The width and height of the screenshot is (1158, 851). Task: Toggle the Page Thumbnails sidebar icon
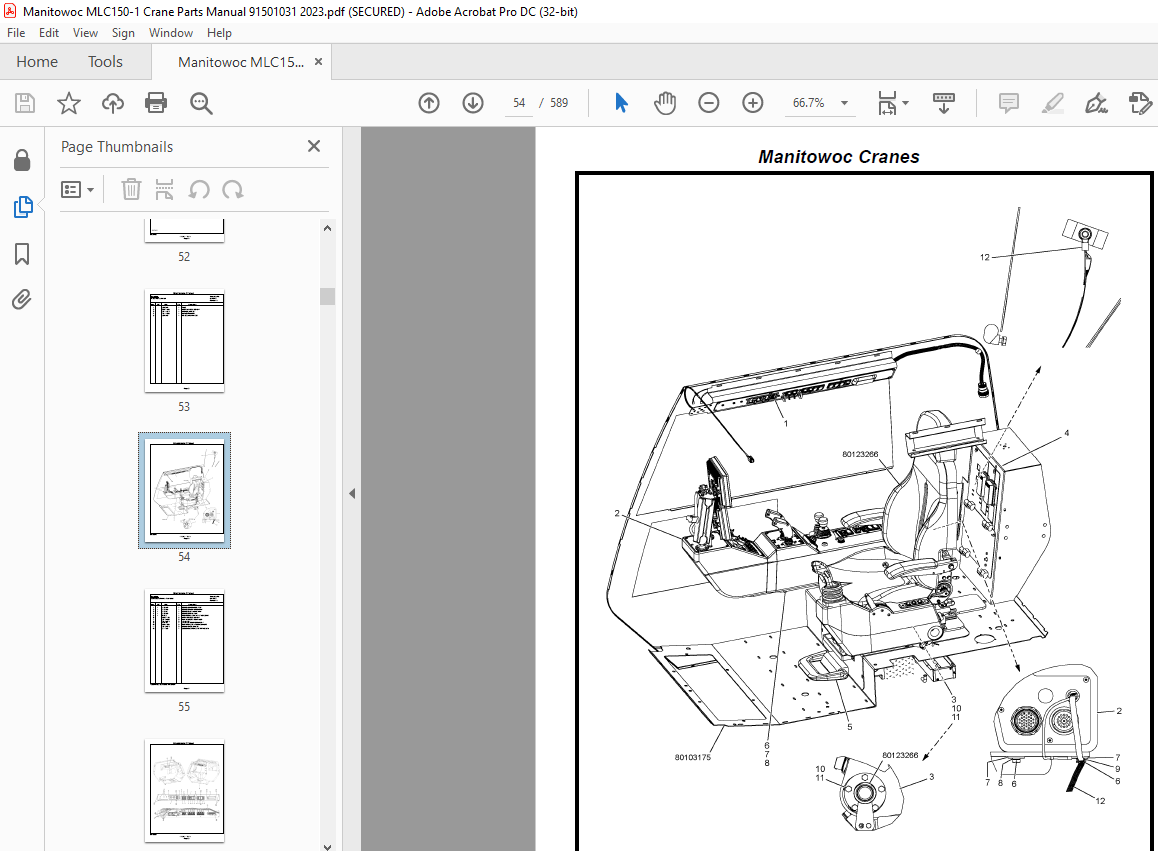click(23, 207)
